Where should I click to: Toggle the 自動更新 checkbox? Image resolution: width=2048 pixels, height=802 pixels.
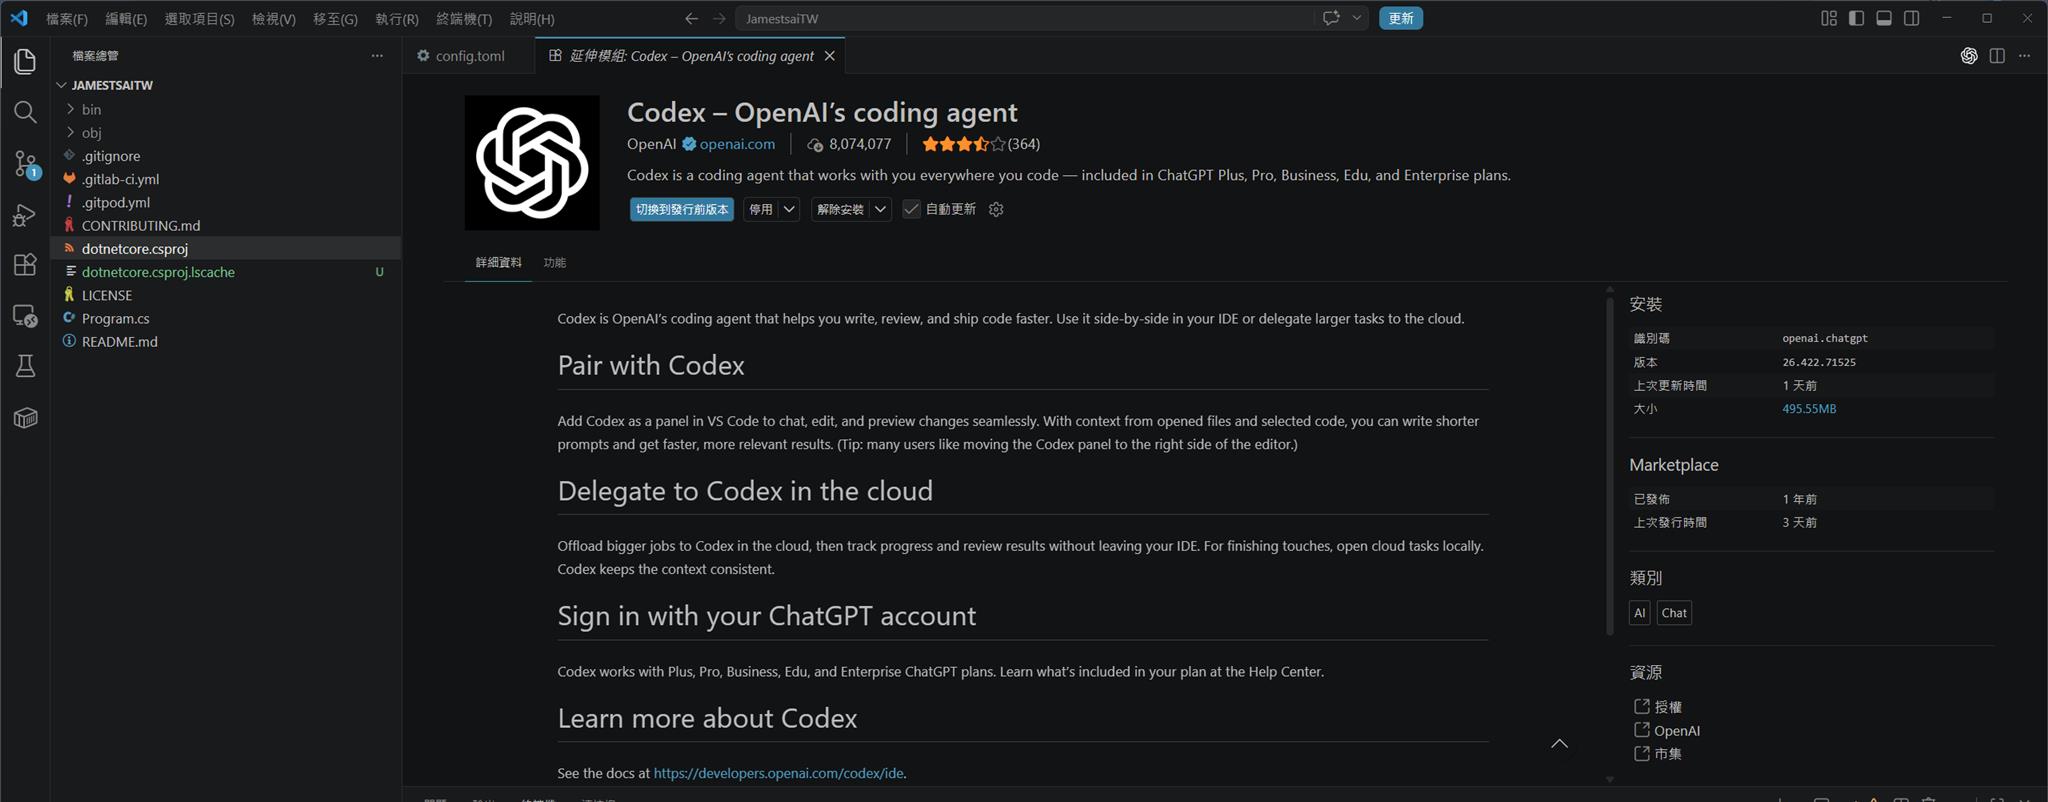[911, 209]
